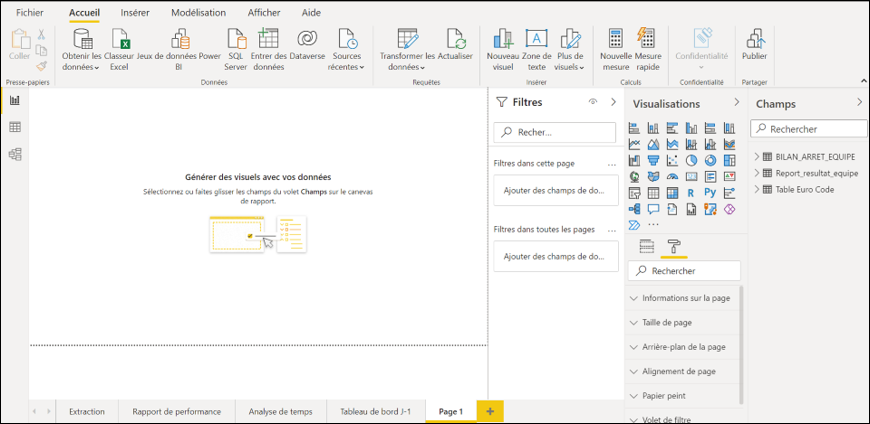Select the scatter chart visual

coord(672,160)
